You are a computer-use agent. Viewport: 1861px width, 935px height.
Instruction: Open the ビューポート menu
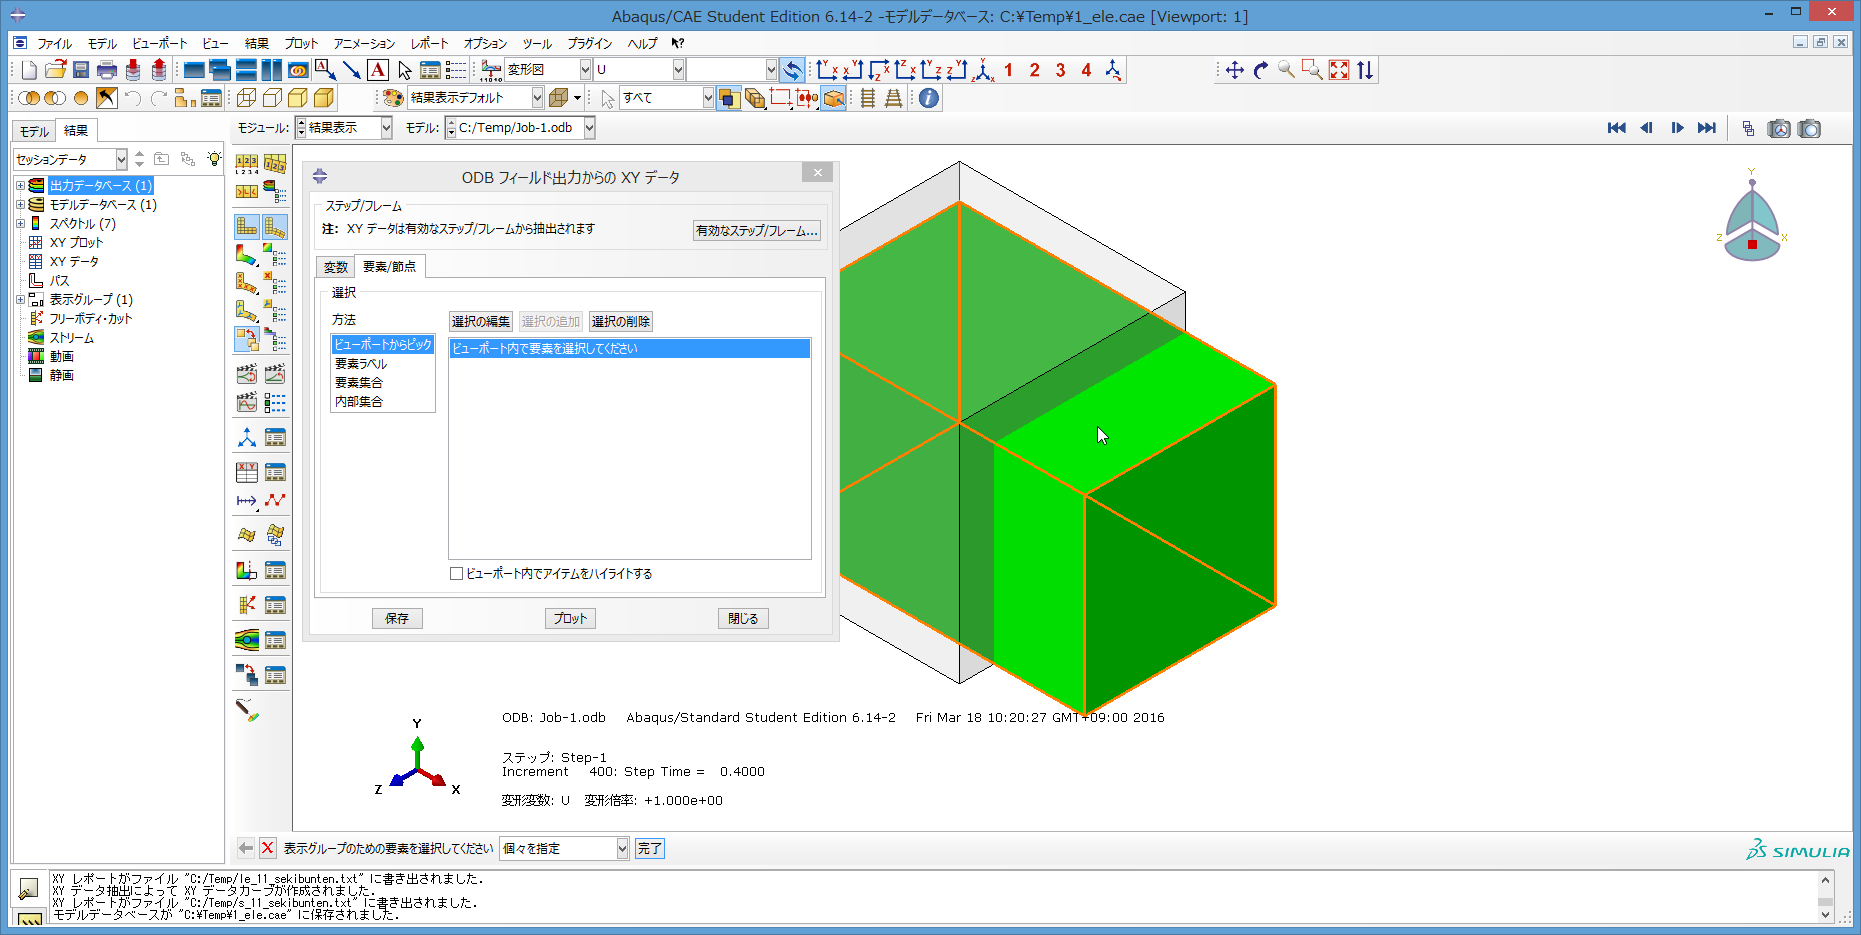tap(159, 43)
